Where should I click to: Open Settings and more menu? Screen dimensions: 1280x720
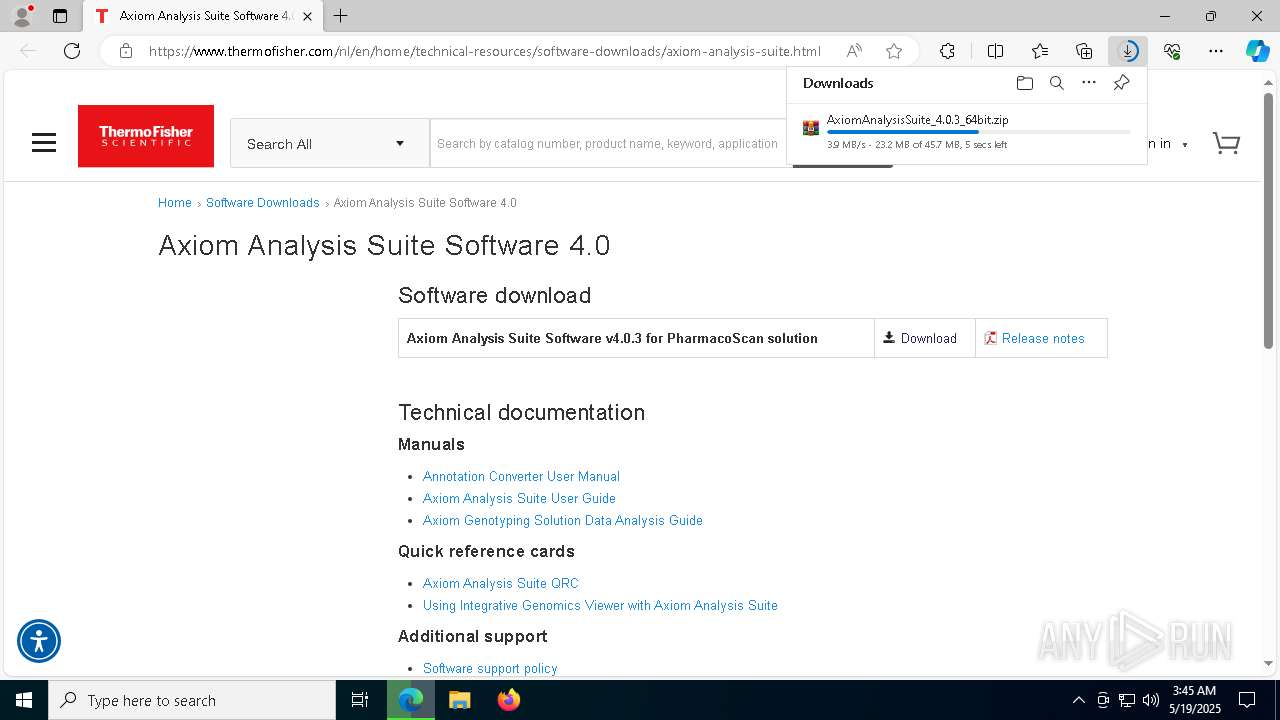(1216, 51)
